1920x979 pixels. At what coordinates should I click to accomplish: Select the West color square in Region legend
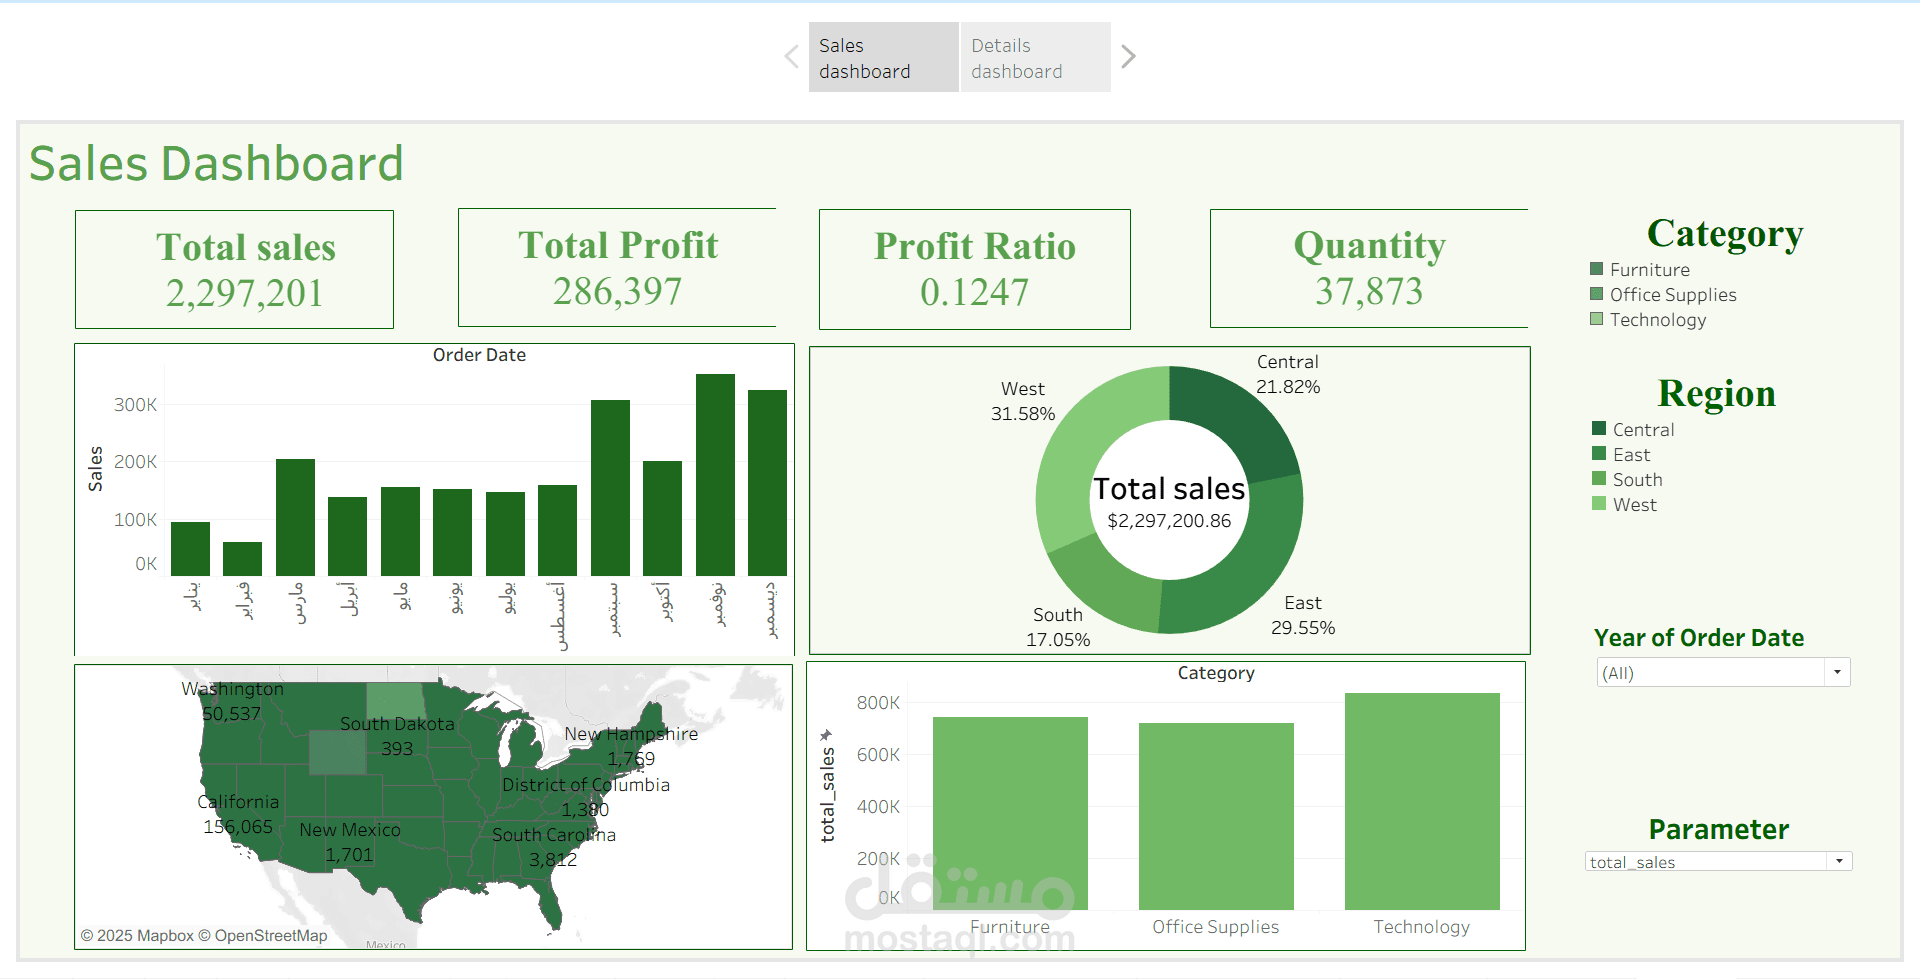1599,503
